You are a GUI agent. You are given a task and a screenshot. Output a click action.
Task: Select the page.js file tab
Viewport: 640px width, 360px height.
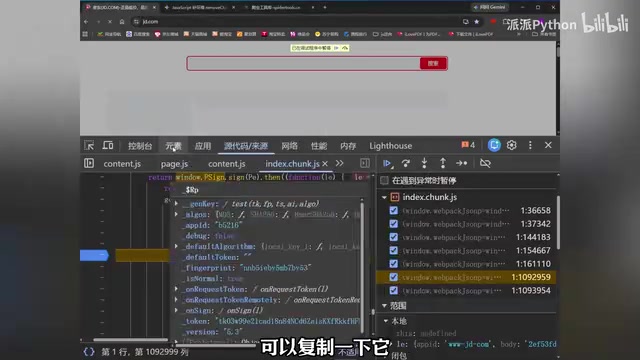[174, 164]
